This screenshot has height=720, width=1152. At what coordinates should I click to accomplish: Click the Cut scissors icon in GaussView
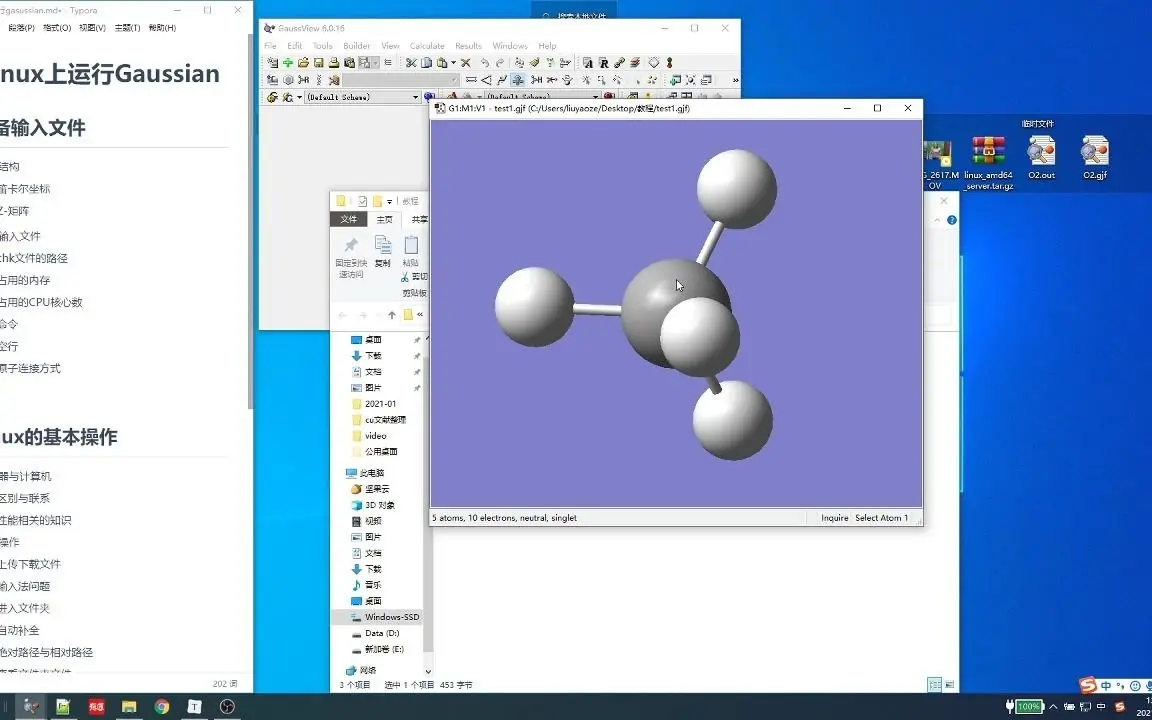411,62
